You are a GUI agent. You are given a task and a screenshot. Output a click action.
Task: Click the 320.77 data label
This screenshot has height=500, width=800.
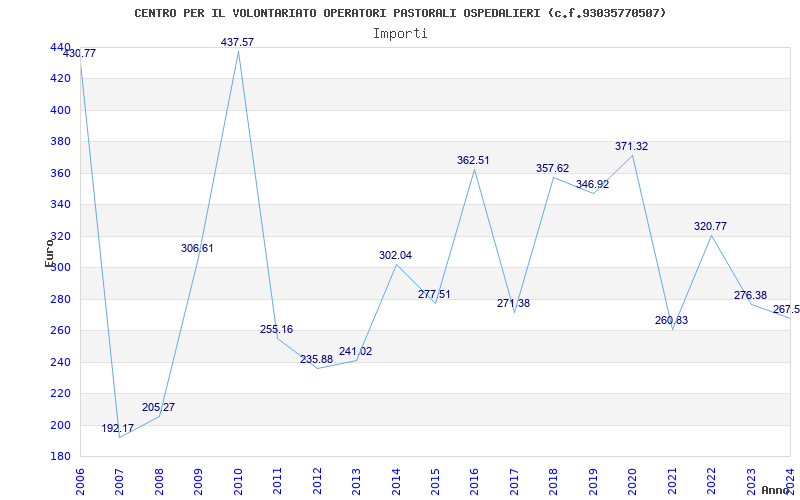[710, 227]
